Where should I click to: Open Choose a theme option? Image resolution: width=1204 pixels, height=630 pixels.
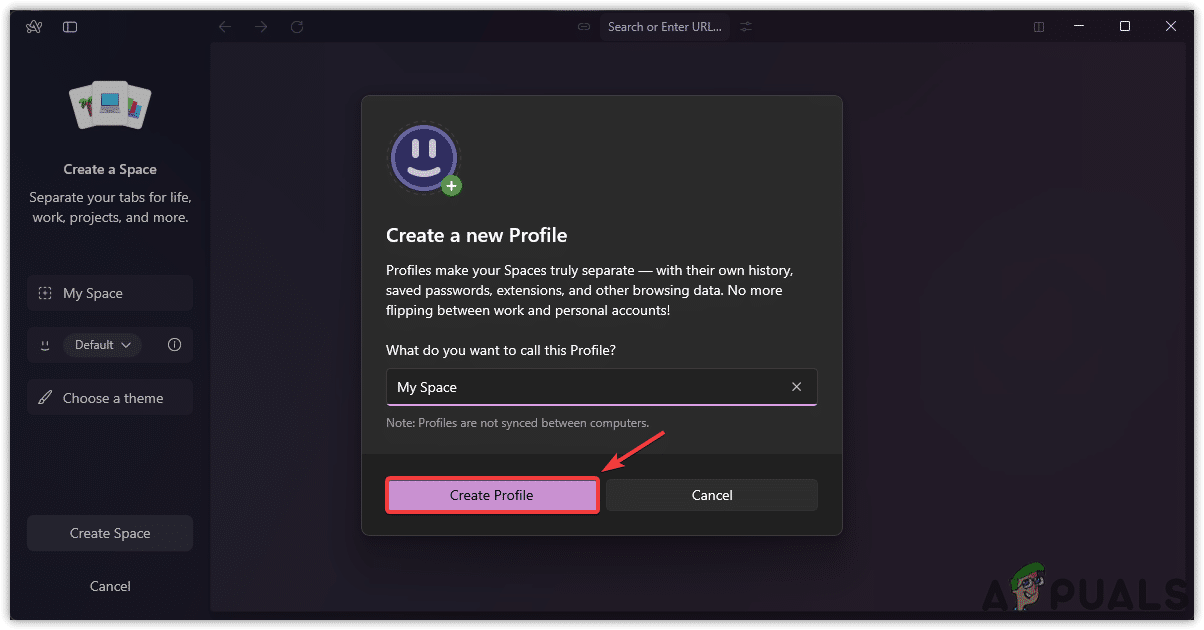tap(110, 398)
